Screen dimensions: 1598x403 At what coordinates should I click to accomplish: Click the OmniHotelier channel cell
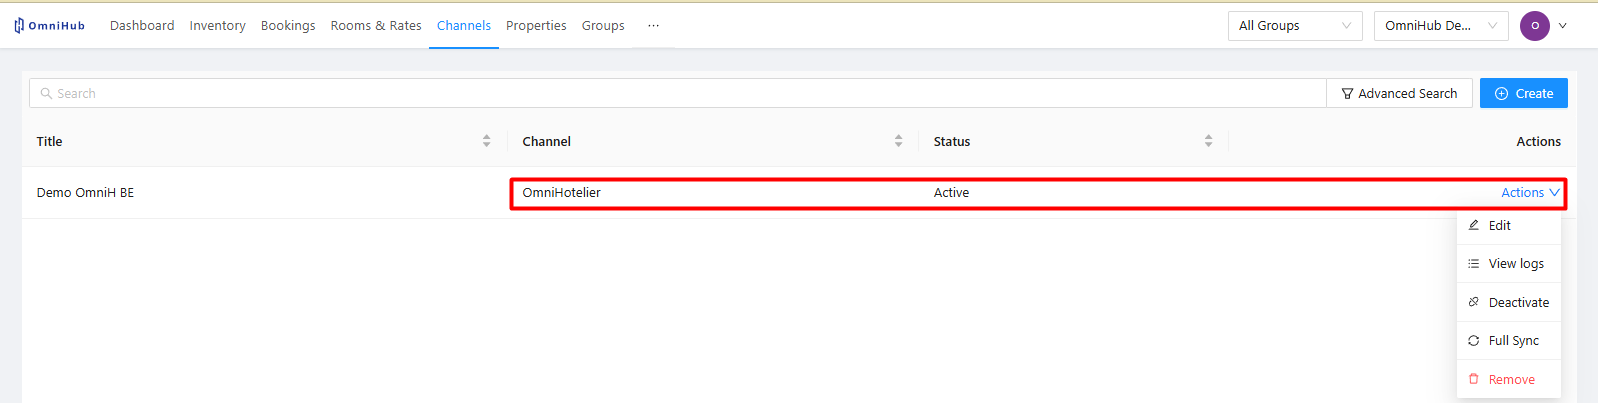coord(562,193)
